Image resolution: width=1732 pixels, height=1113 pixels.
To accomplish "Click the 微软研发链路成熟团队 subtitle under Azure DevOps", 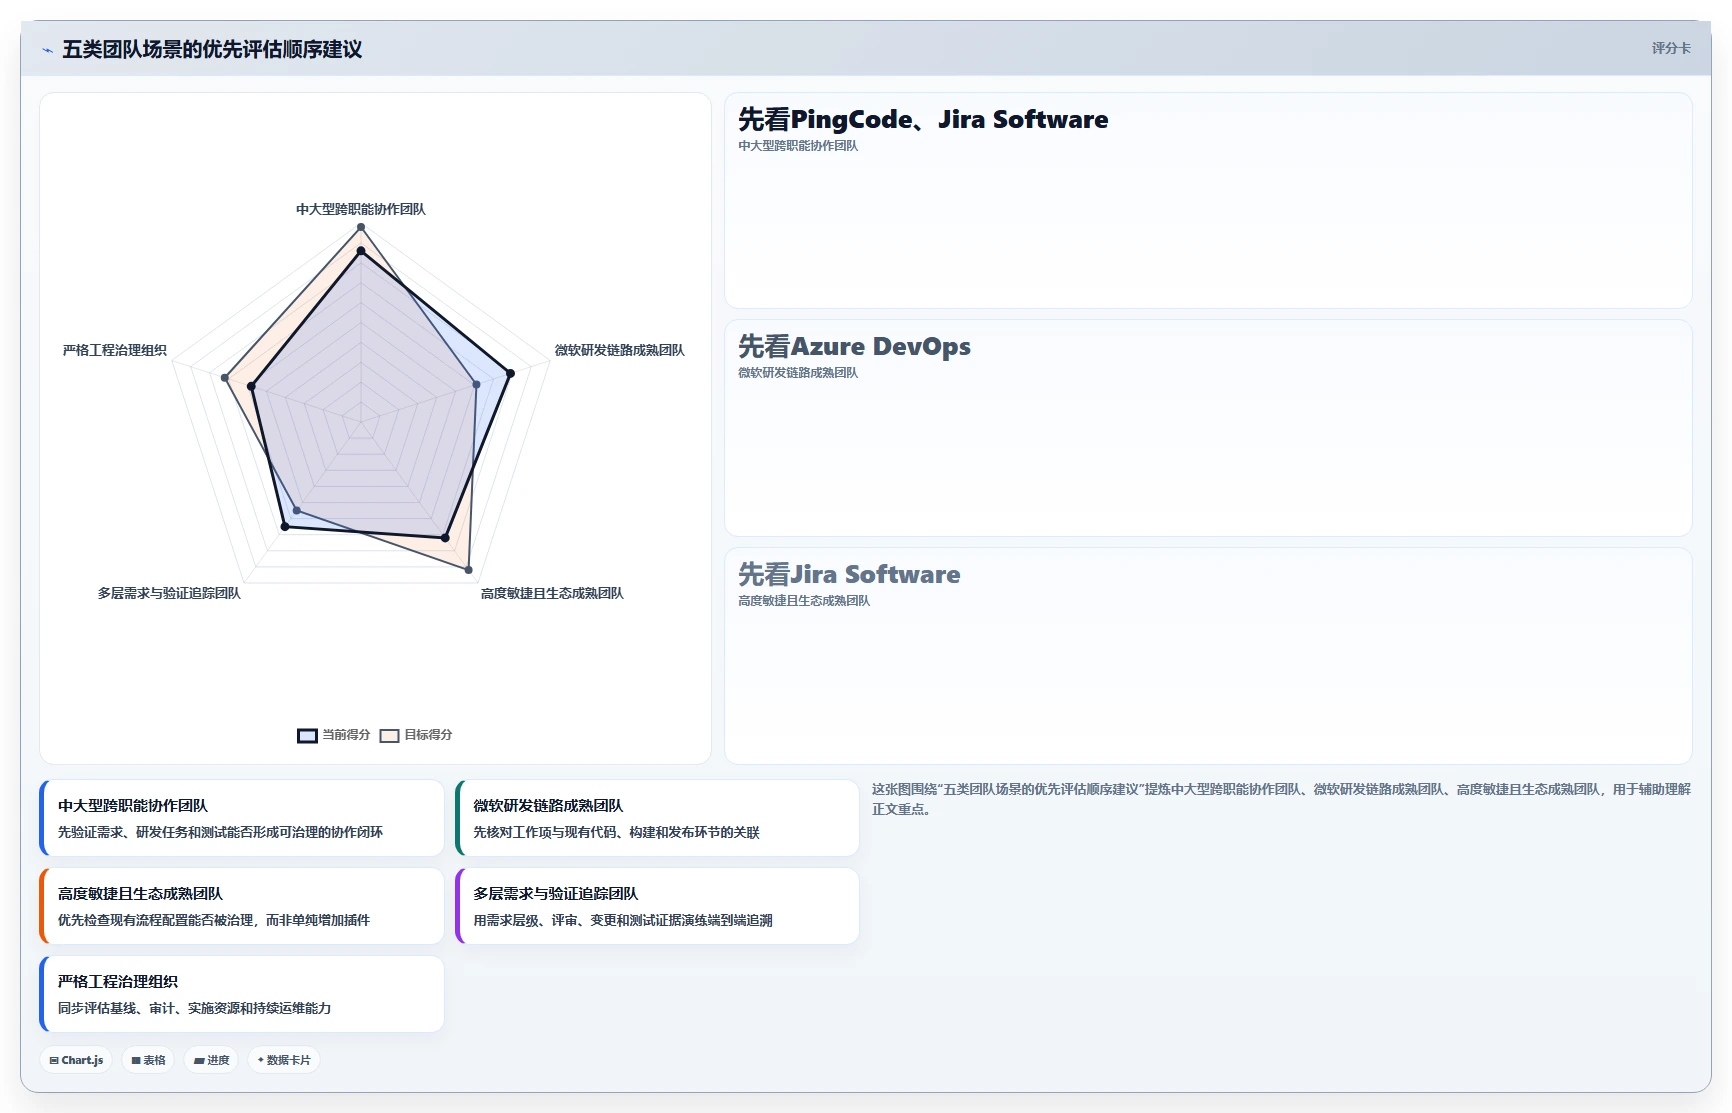I will 798,373.
